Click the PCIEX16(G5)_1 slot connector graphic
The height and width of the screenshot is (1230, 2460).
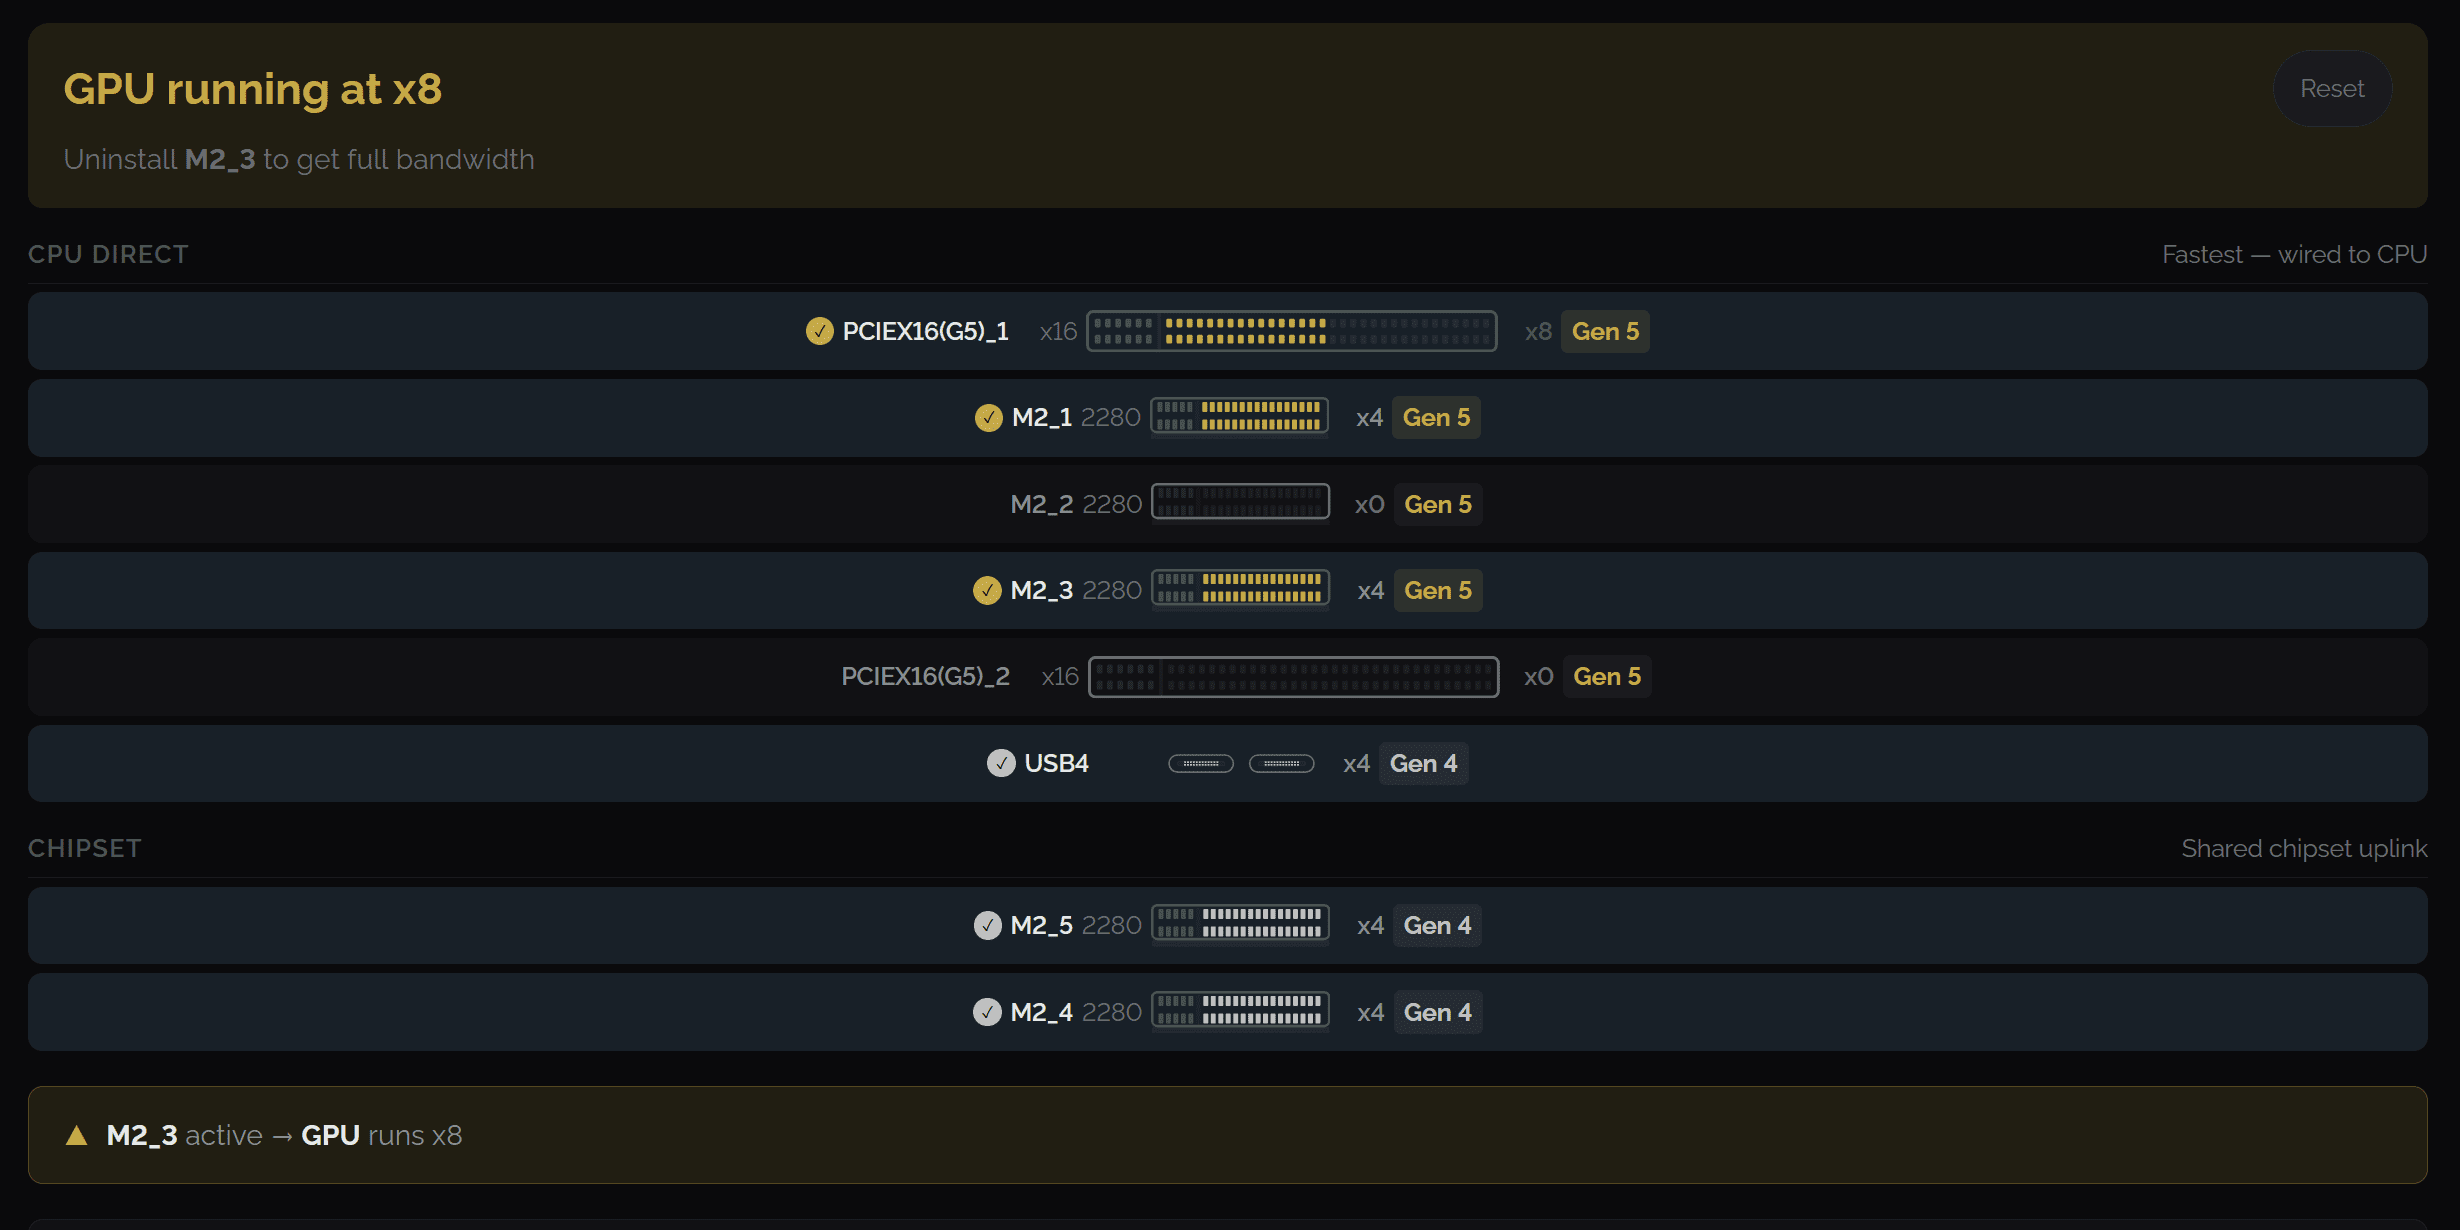pos(1291,332)
